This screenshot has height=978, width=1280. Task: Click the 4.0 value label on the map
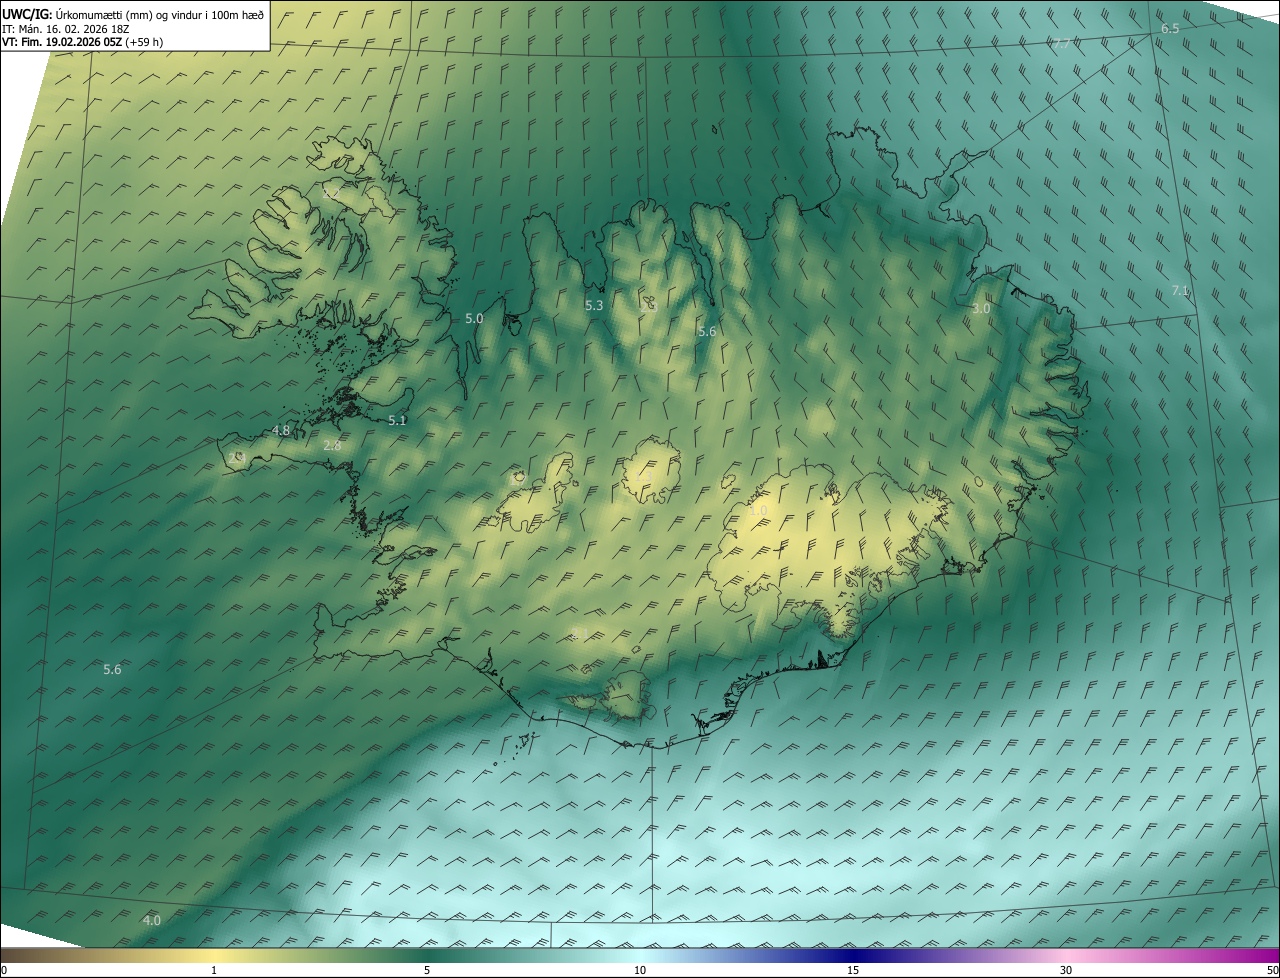pyautogui.click(x=151, y=920)
